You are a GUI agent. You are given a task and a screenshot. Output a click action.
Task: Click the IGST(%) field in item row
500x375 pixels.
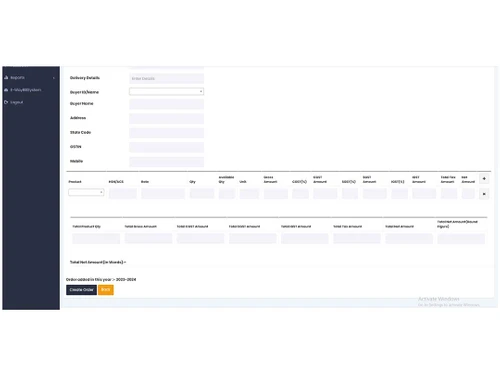pos(399,193)
